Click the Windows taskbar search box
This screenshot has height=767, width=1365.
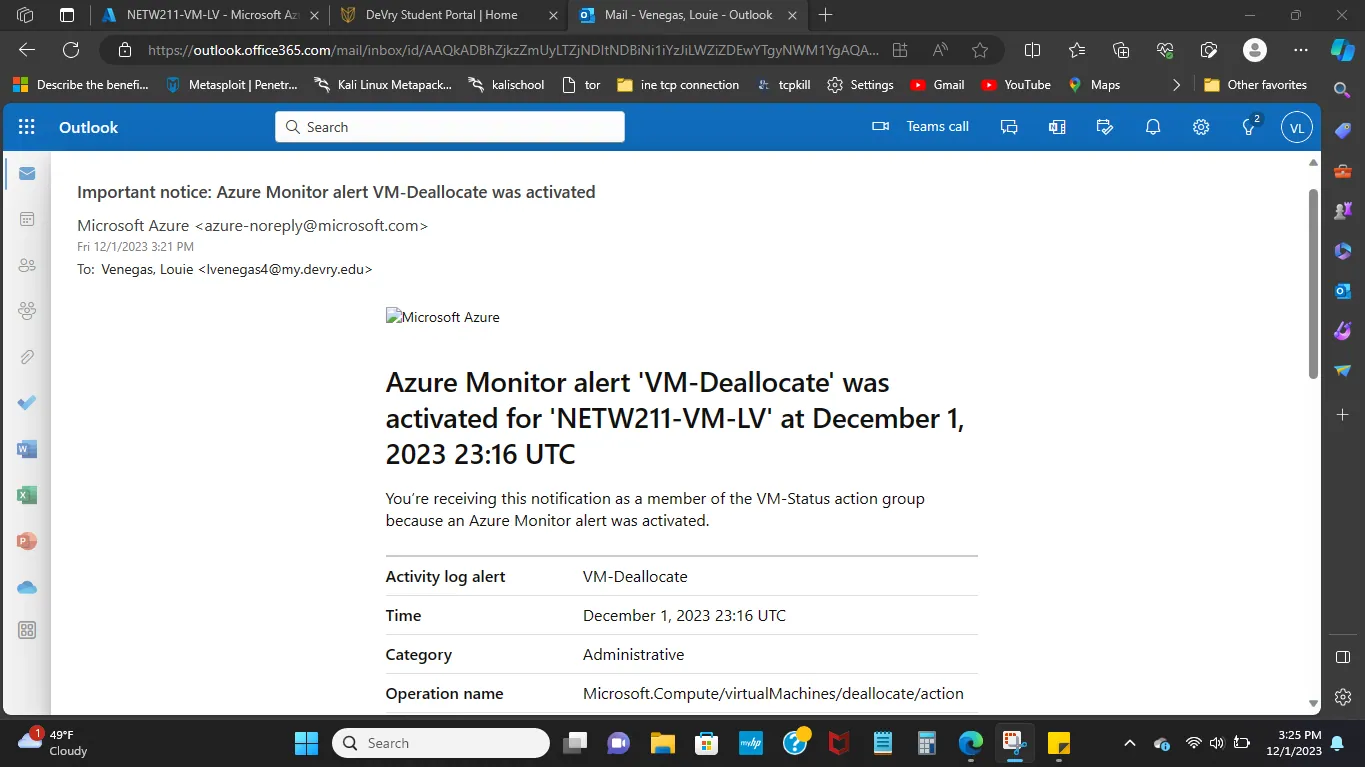tap(441, 743)
